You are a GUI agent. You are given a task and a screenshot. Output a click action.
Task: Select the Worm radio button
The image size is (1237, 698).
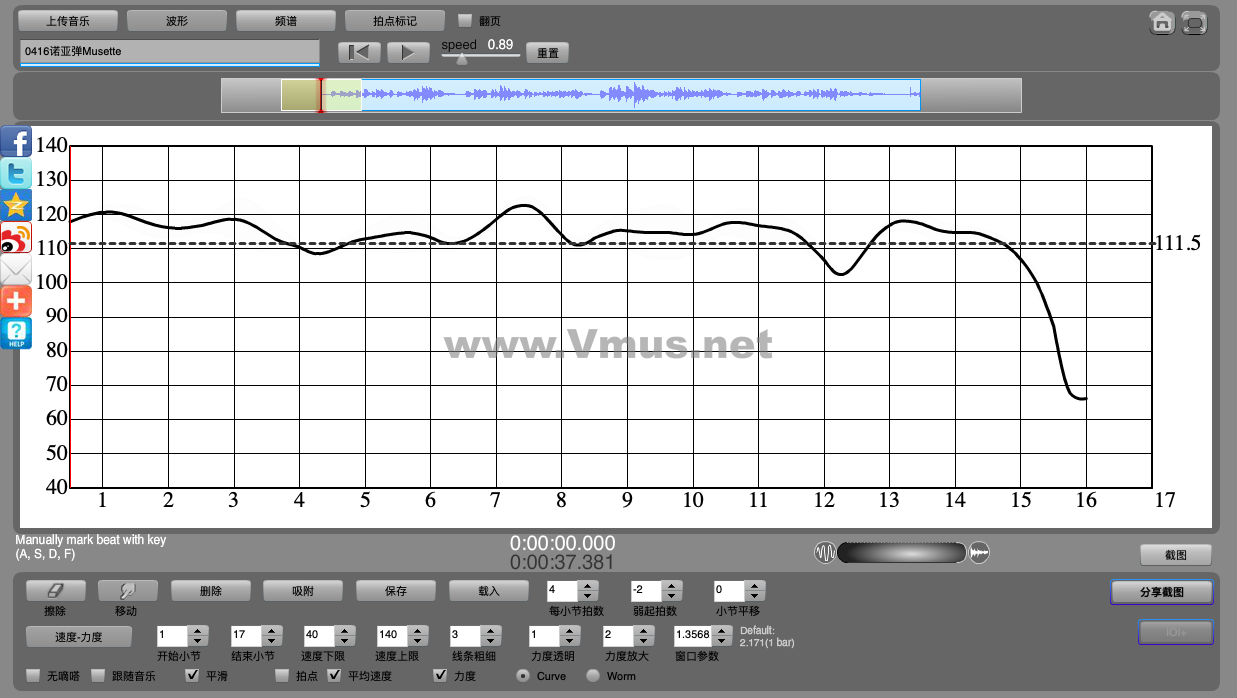coord(593,676)
